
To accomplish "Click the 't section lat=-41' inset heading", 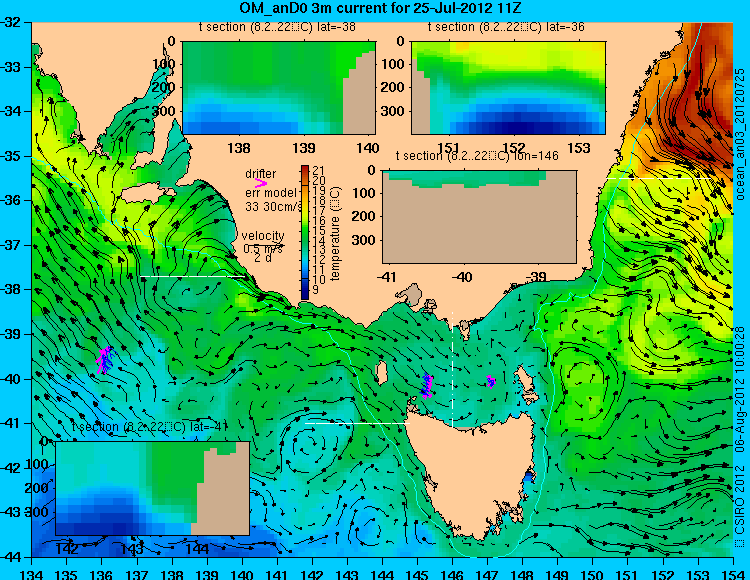I will coord(149,427).
